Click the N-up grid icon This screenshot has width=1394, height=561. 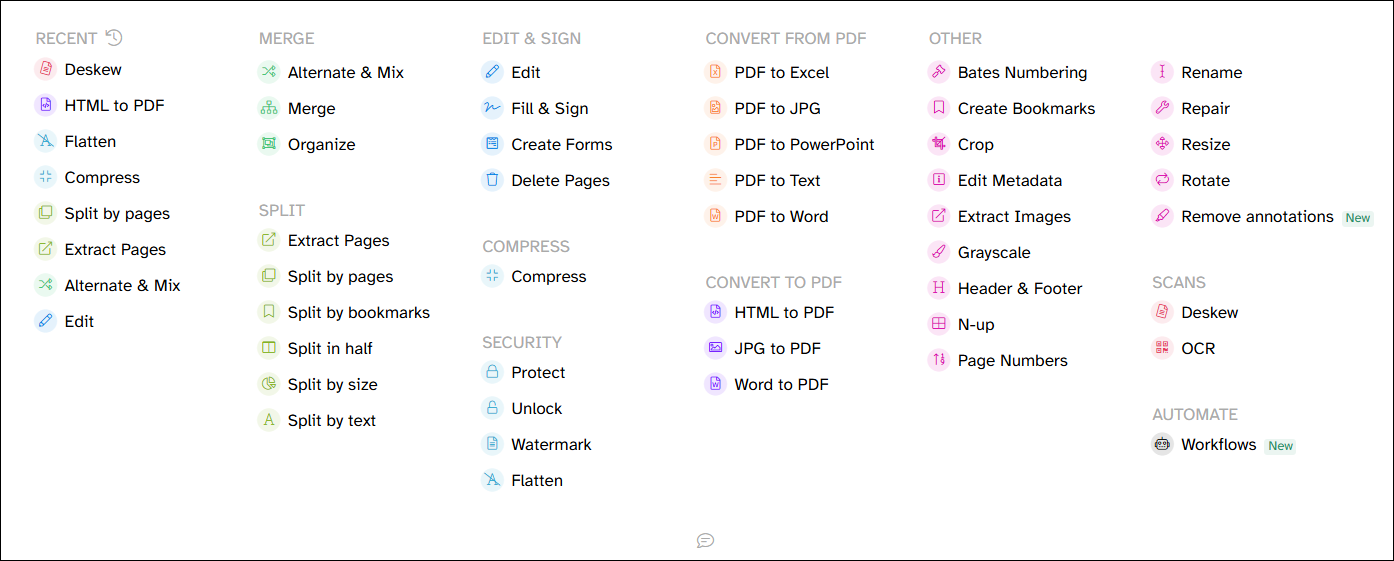pos(938,324)
